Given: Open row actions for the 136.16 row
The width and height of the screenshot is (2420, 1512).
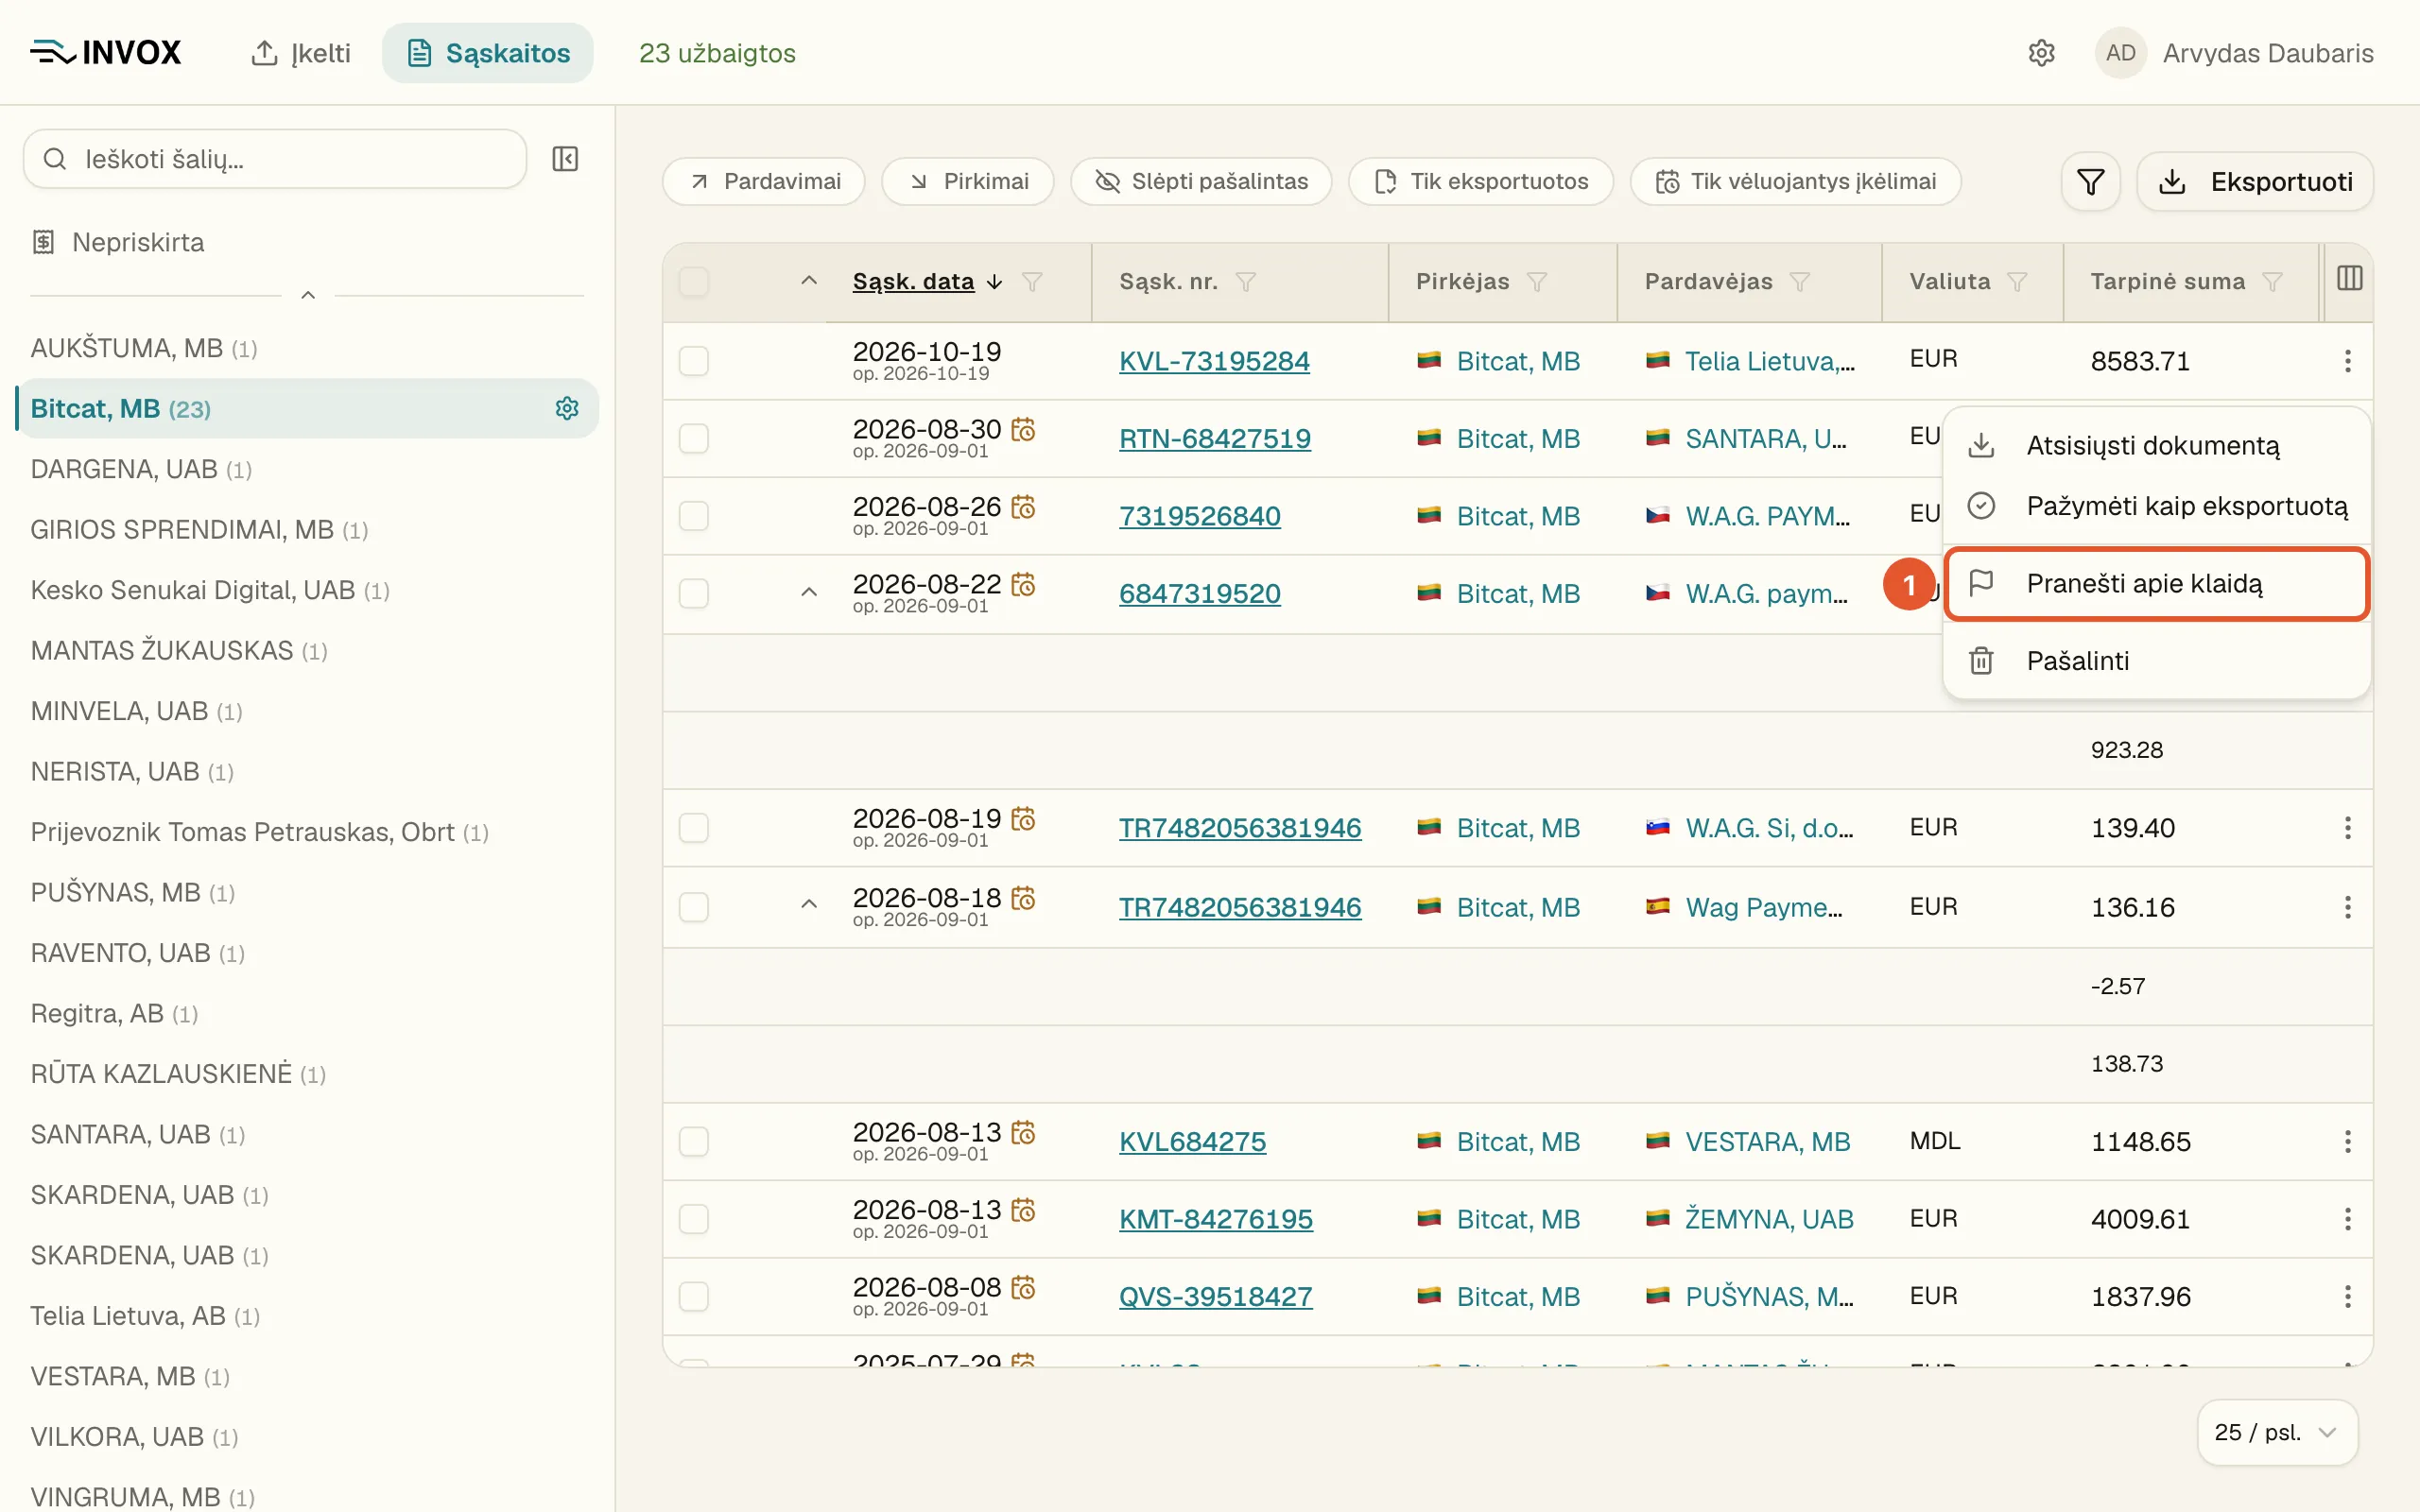Looking at the screenshot, I should pyautogui.click(x=2347, y=907).
